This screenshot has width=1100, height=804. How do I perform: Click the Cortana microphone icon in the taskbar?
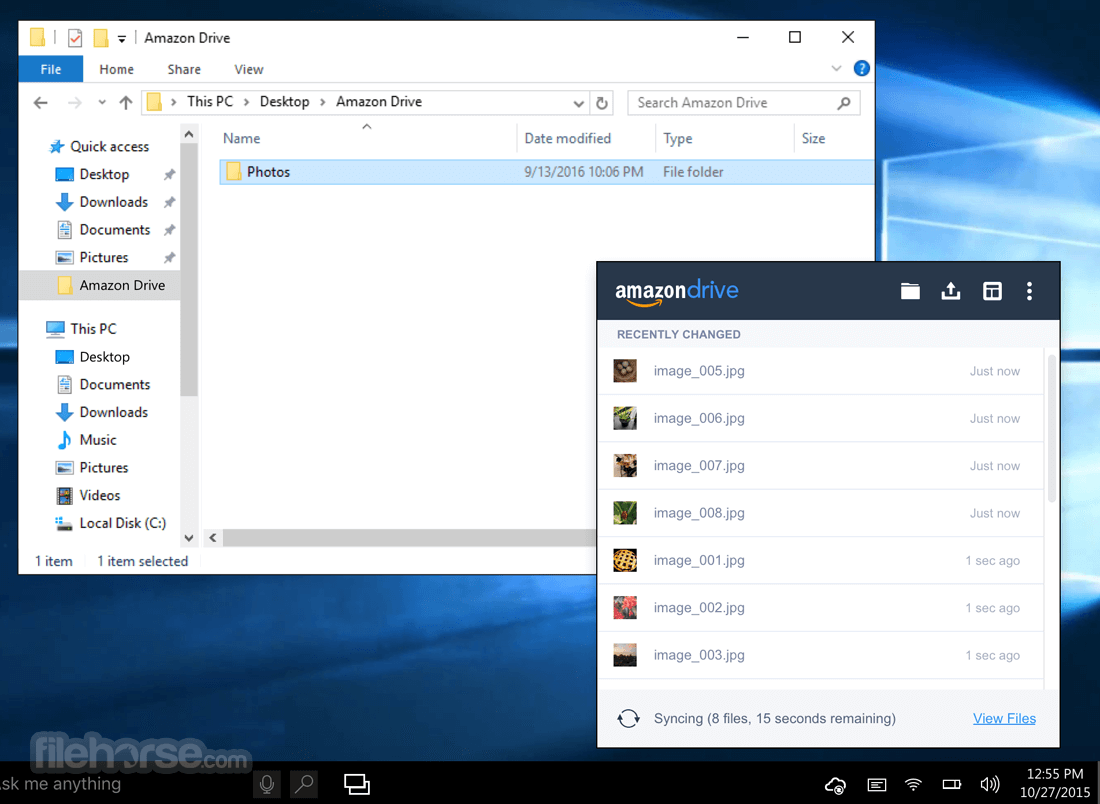pos(266,785)
